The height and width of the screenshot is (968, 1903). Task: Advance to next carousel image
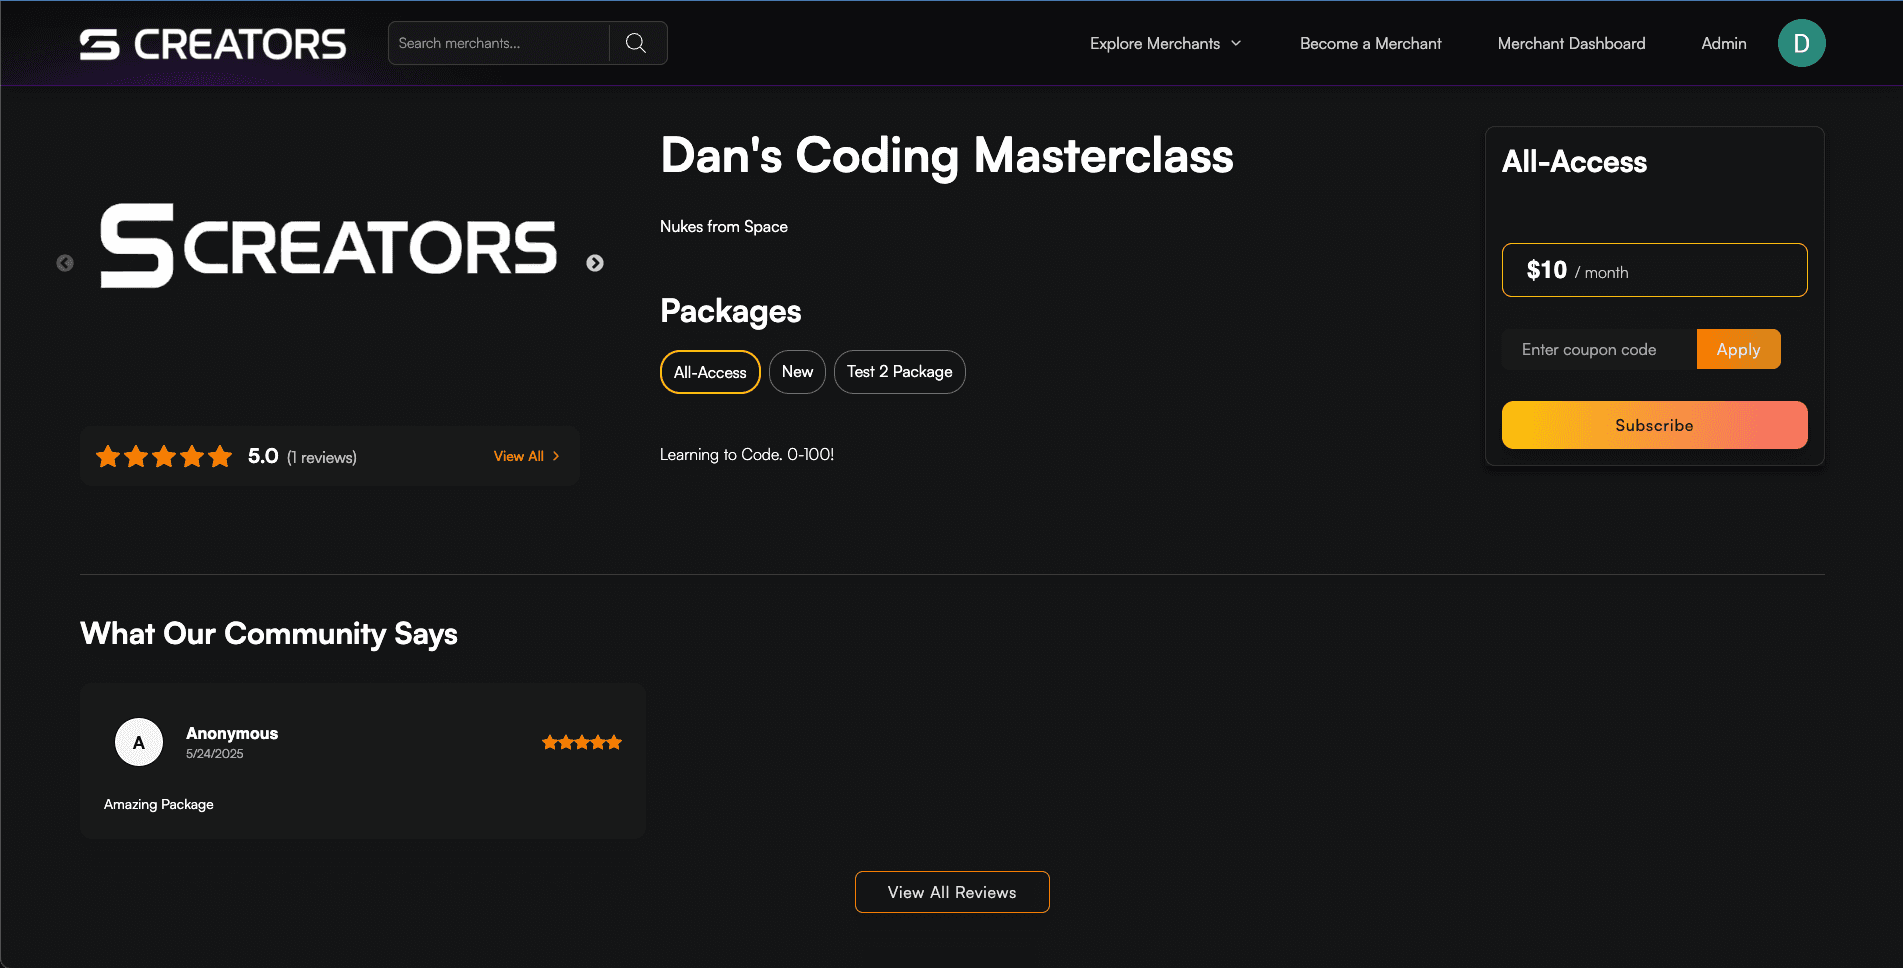click(x=595, y=263)
